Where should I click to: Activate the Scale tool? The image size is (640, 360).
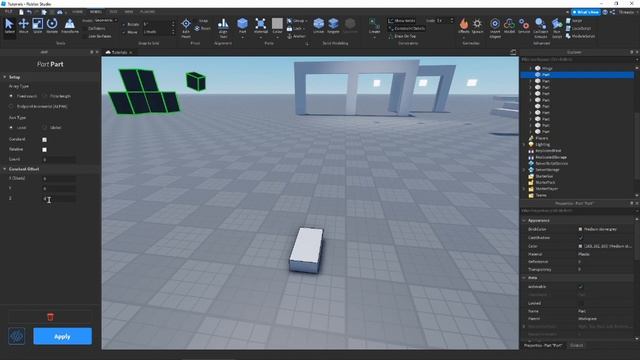38,26
